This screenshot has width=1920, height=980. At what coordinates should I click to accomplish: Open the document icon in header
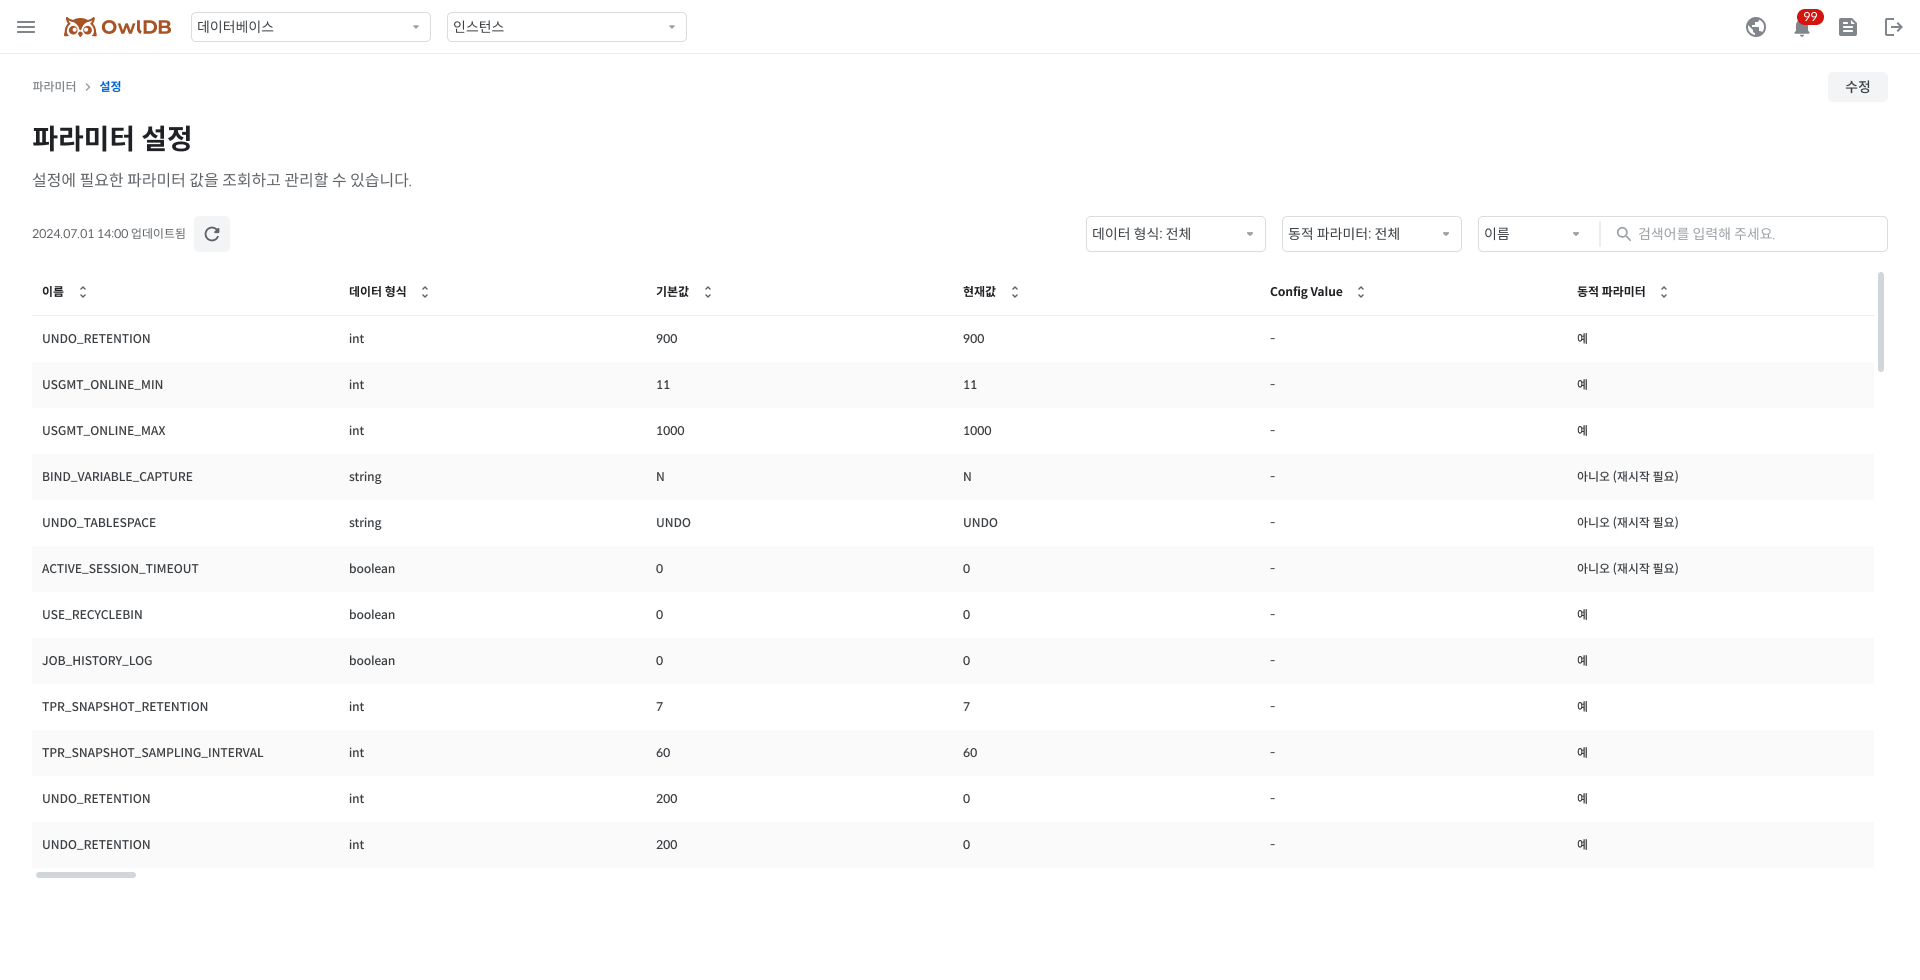pyautogui.click(x=1847, y=27)
